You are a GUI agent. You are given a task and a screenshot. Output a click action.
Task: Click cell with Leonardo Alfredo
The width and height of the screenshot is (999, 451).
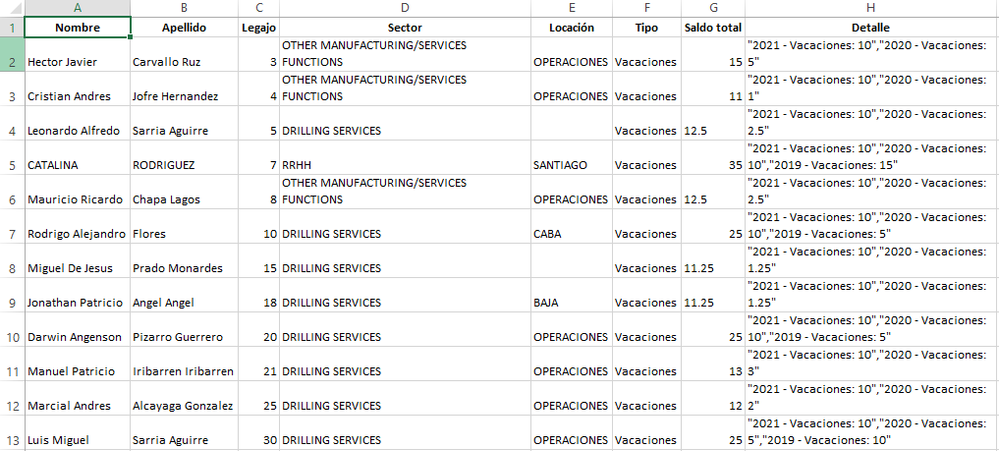[x=78, y=123]
